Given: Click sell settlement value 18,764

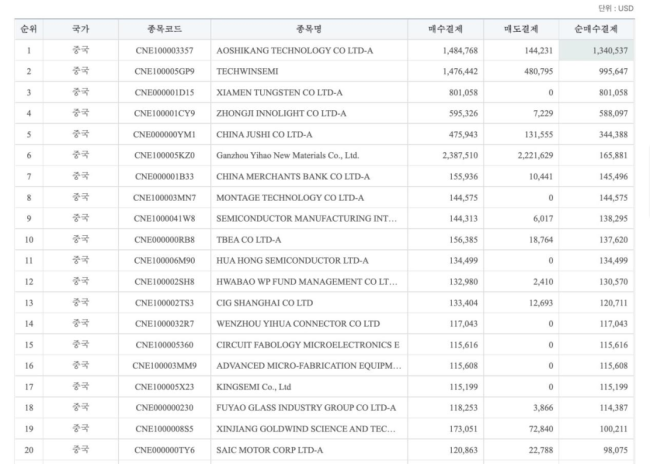Looking at the screenshot, I should [x=541, y=240].
